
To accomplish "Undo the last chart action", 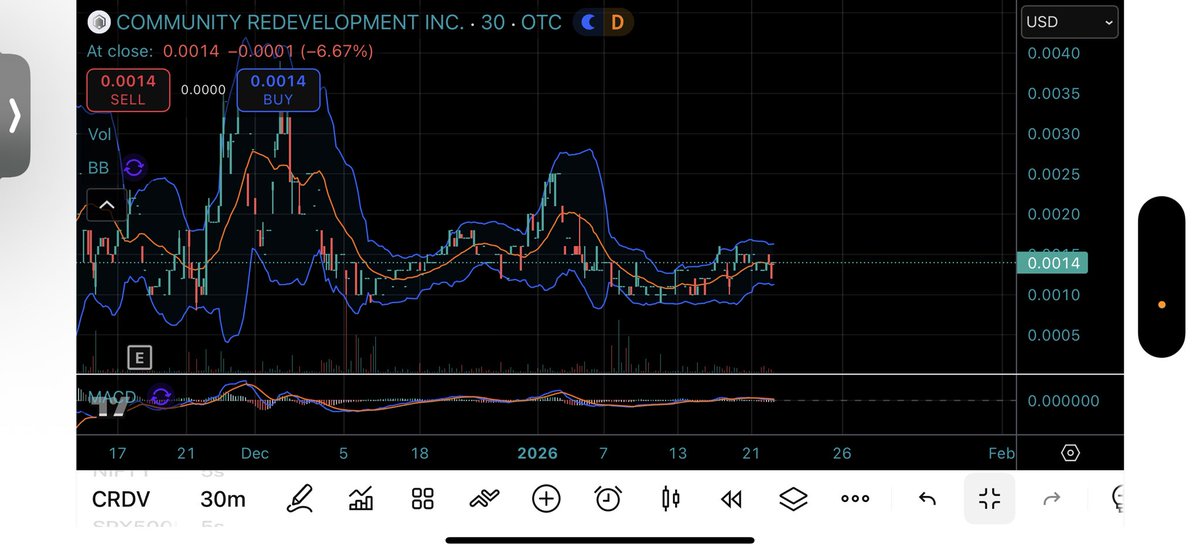I will point(927,498).
